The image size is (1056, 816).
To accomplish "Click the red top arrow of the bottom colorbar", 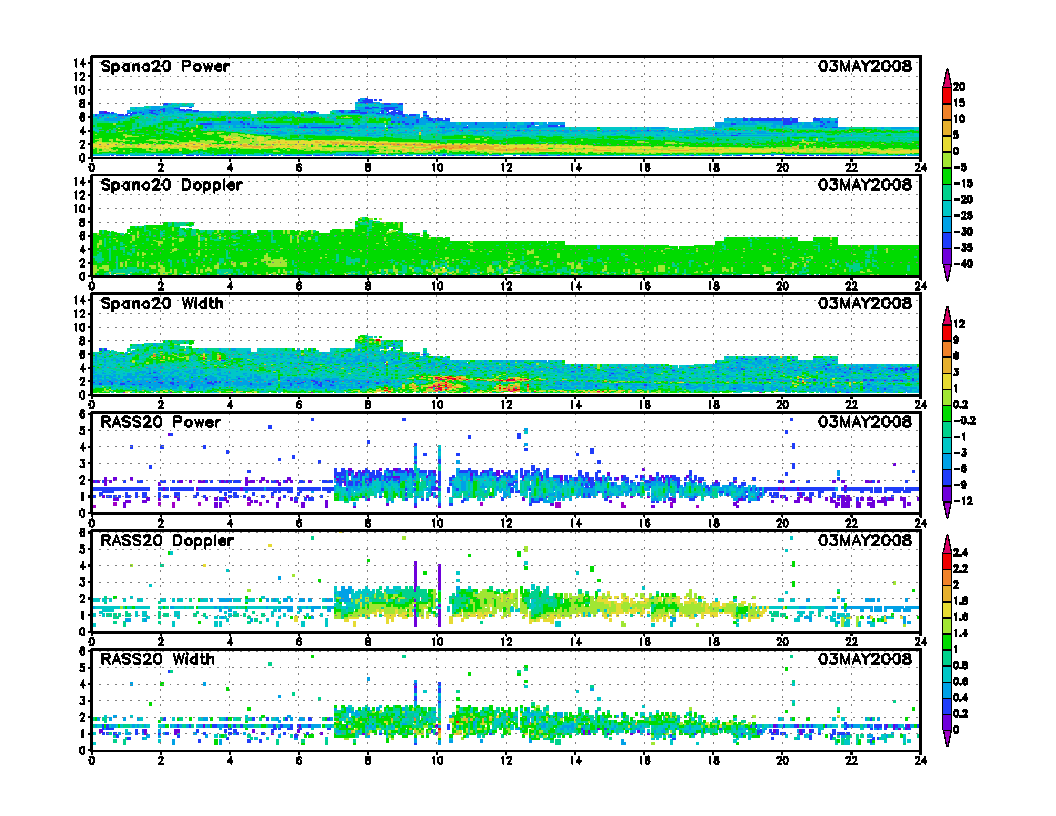I will point(947,543).
